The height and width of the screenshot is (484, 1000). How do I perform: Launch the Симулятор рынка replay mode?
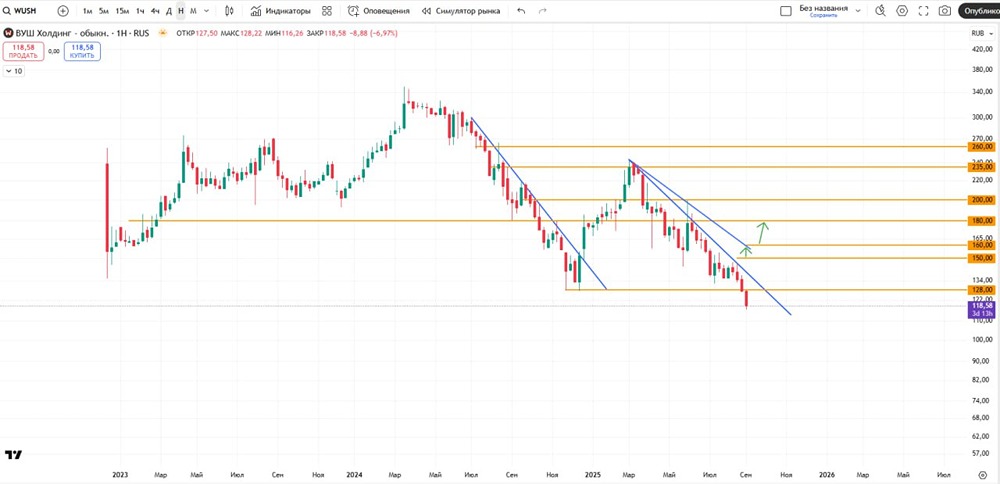pyautogui.click(x=461, y=11)
